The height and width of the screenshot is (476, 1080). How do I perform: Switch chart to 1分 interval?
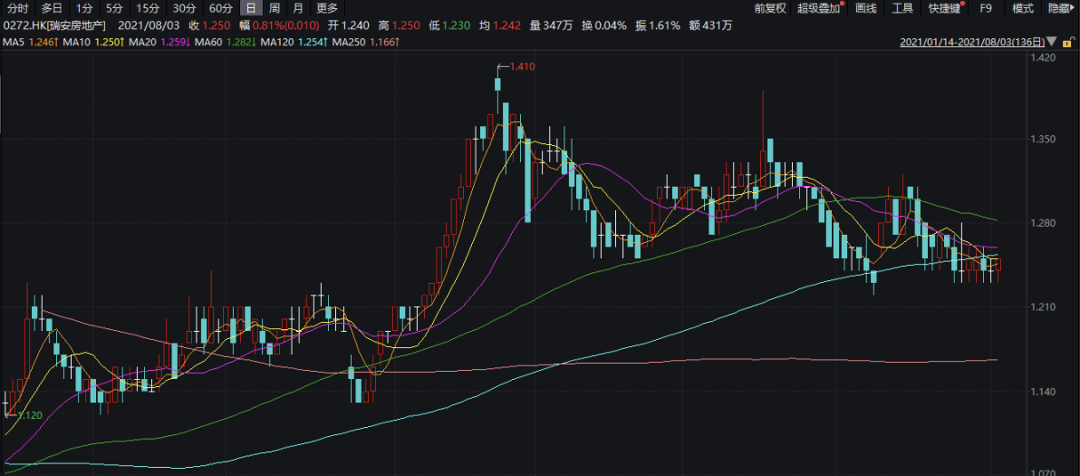84,8
